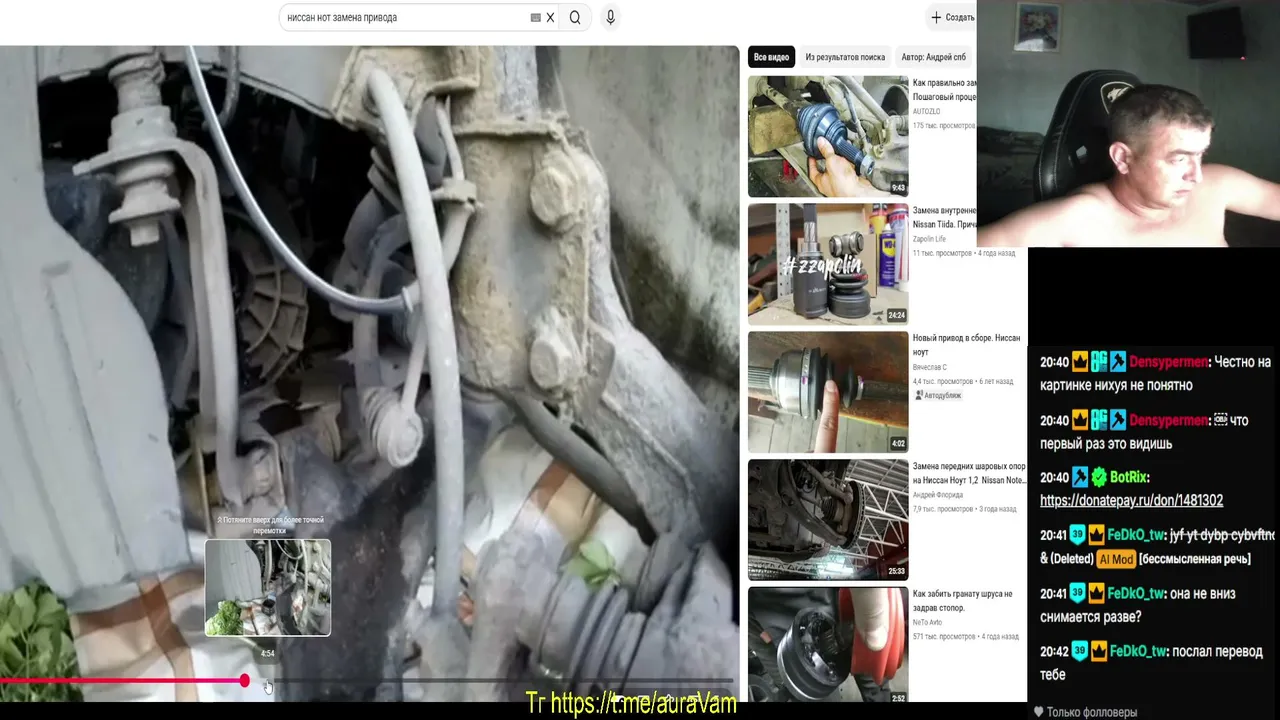Click the Создать create button
Image resolution: width=1280 pixels, height=720 pixels.
[x=952, y=17]
